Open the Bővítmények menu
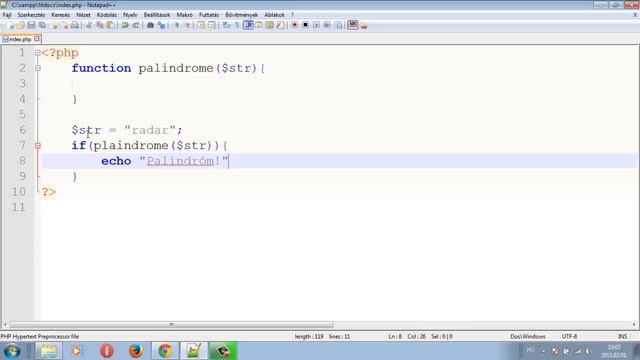640x360 pixels. 241,15
